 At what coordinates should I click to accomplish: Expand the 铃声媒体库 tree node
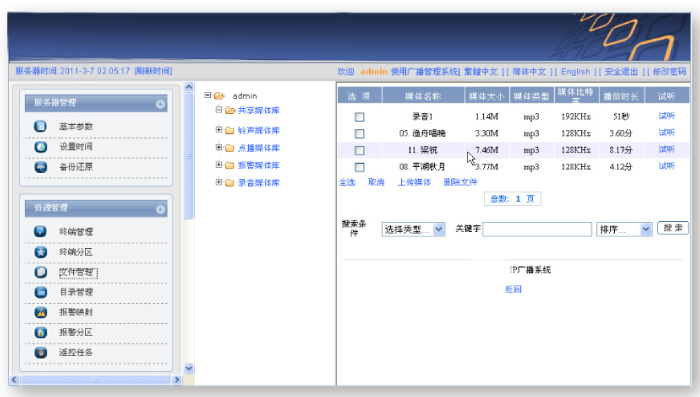point(219,130)
